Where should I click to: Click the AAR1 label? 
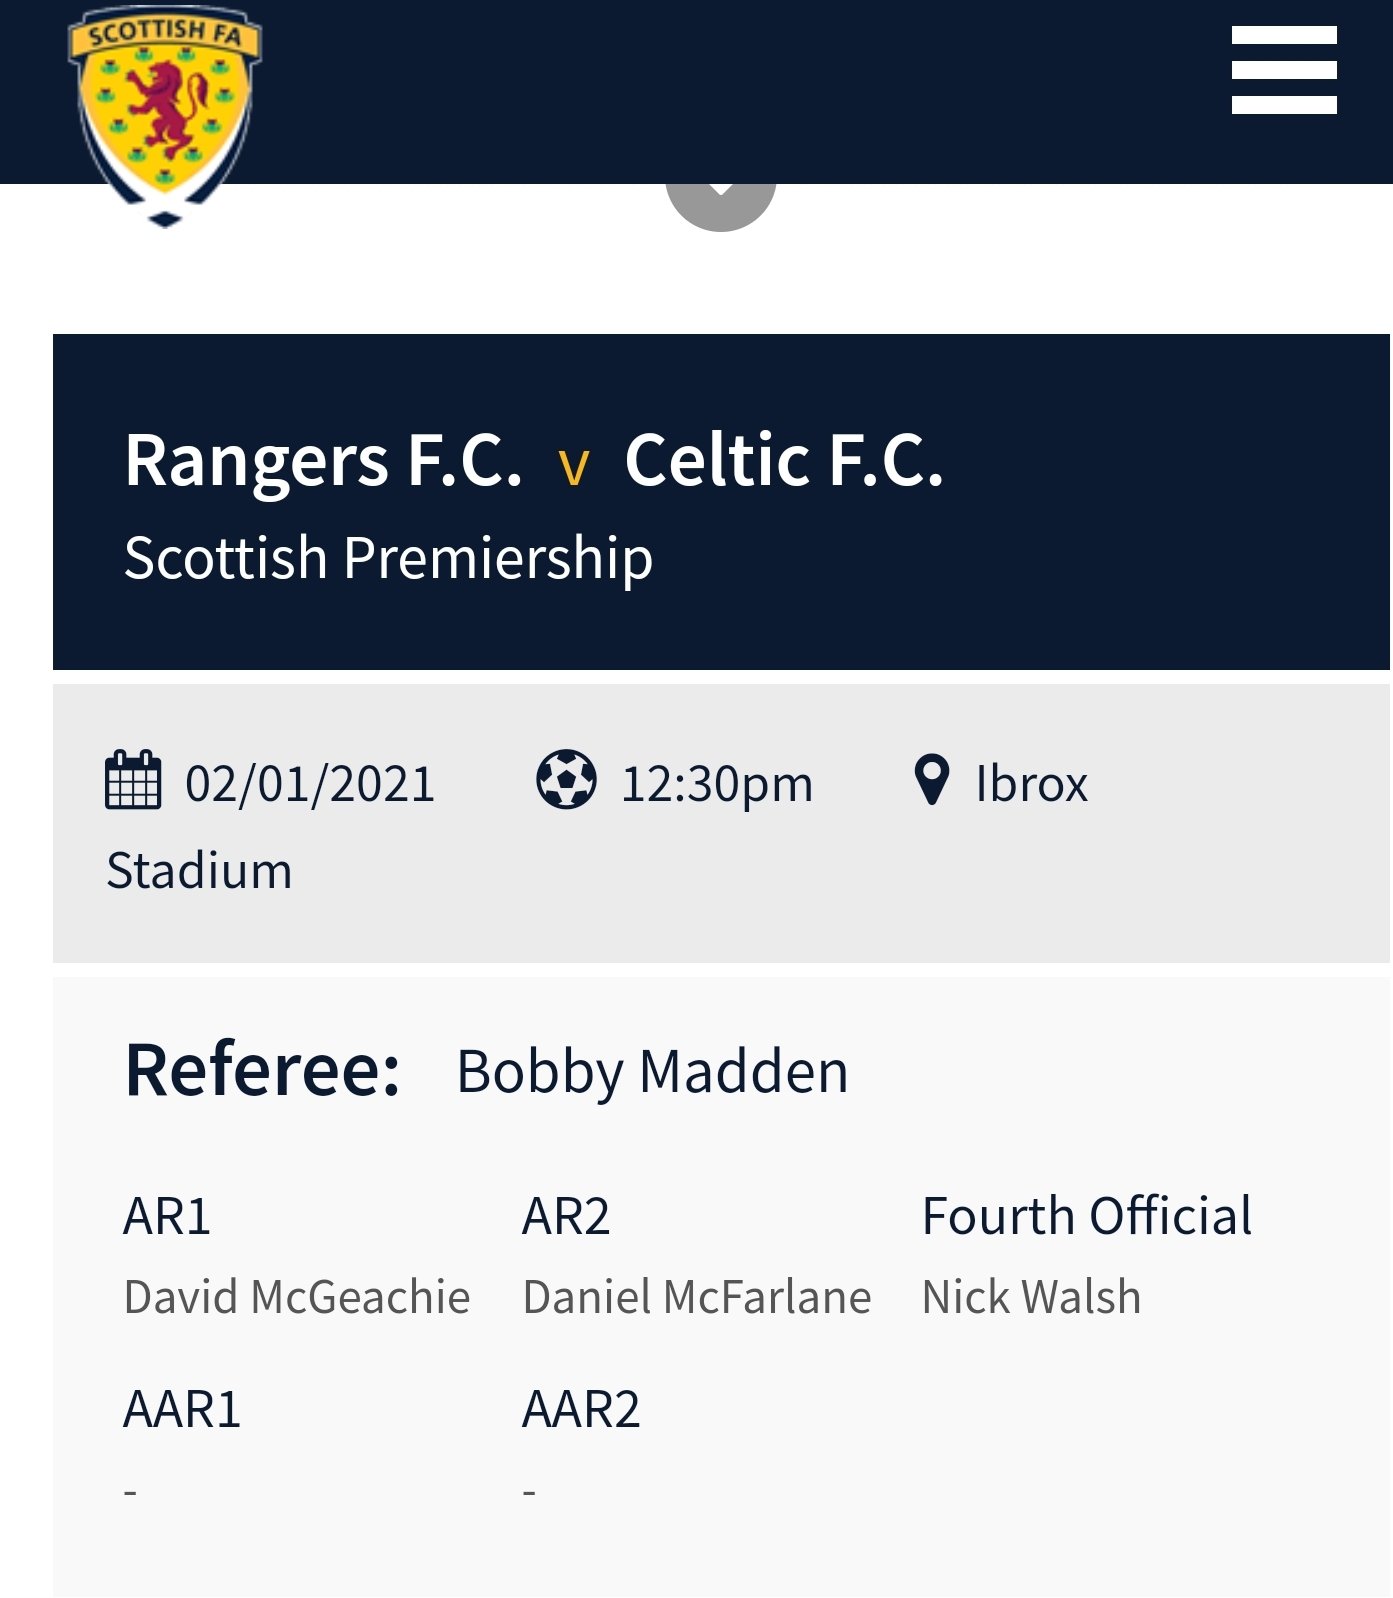point(182,1410)
